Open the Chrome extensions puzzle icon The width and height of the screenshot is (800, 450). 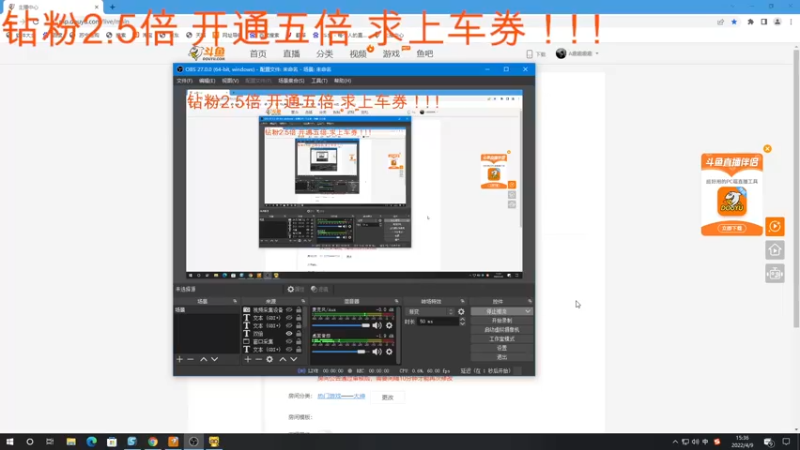(x=750, y=22)
